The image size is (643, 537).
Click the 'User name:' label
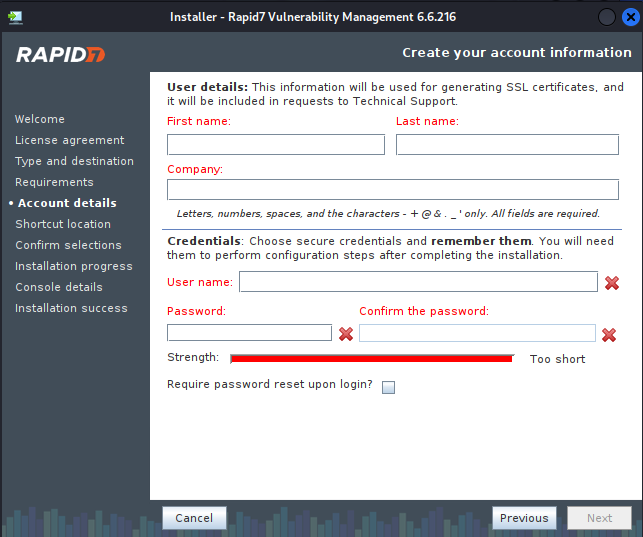(200, 282)
